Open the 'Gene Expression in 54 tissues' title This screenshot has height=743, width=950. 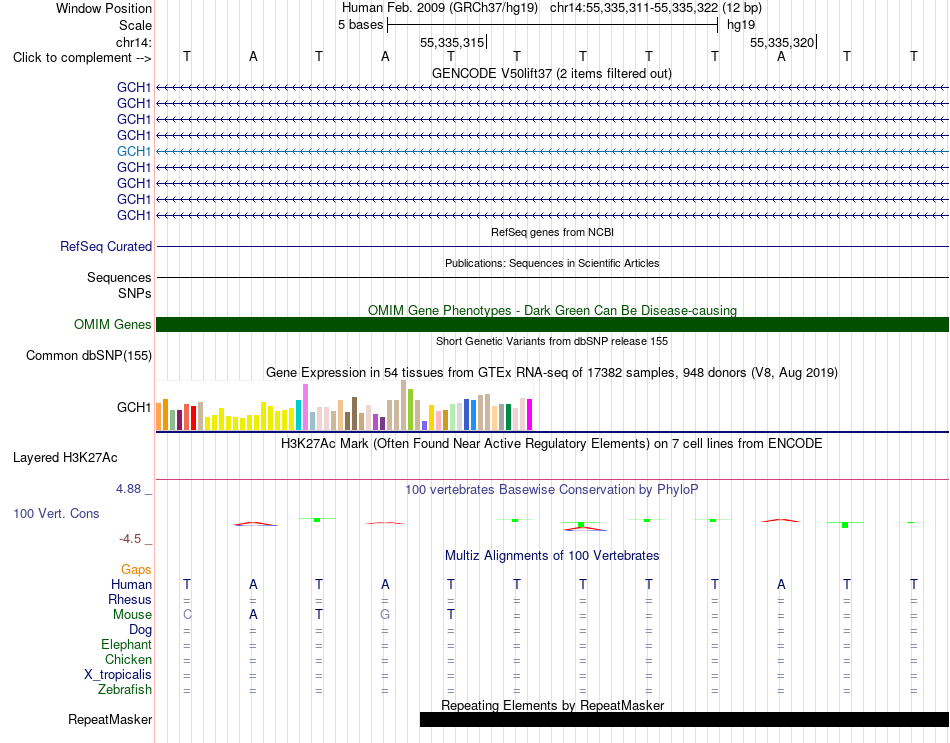tap(552, 372)
